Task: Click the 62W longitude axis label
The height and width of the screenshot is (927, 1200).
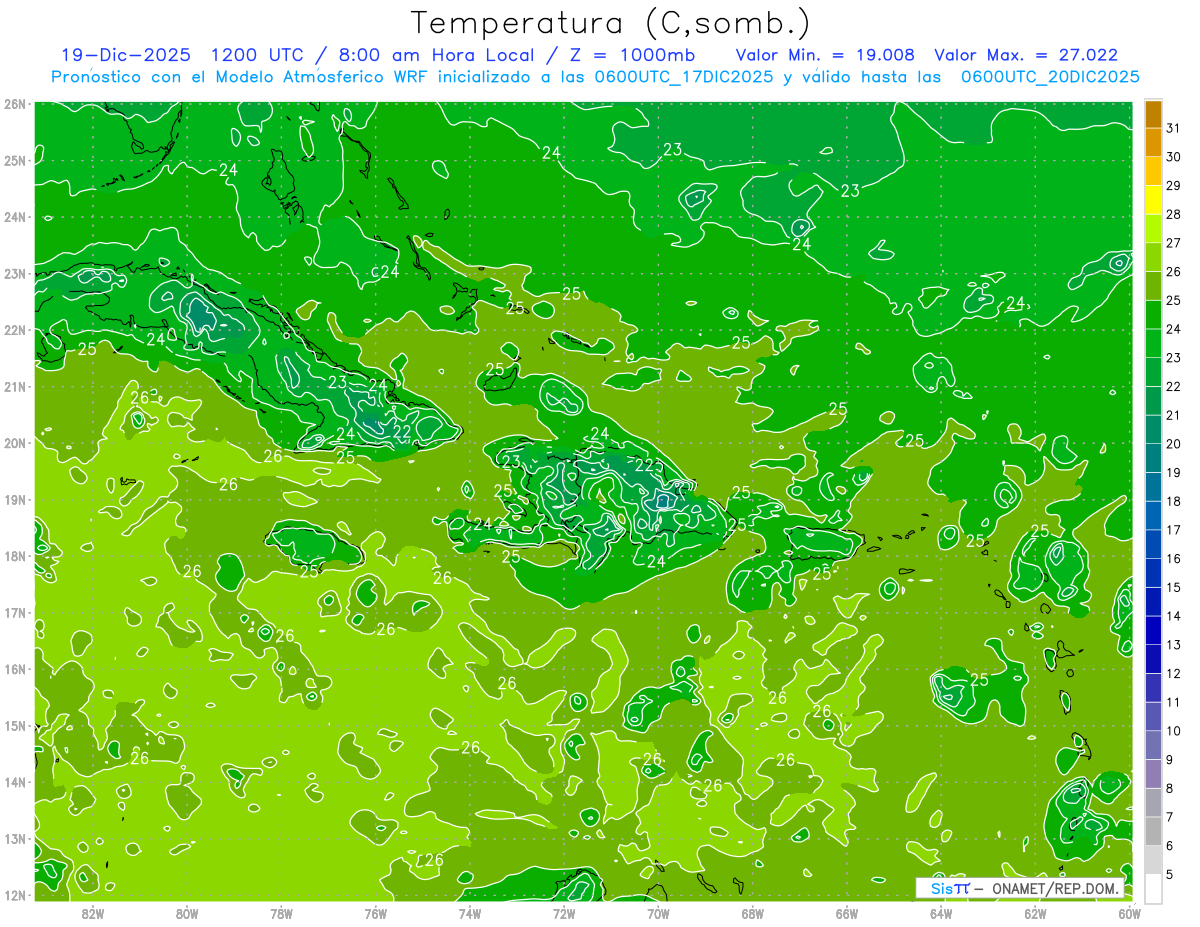Action: [1035, 913]
